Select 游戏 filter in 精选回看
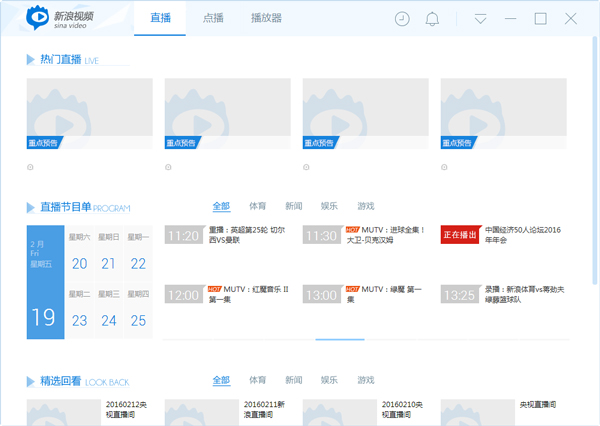 click(x=365, y=380)
